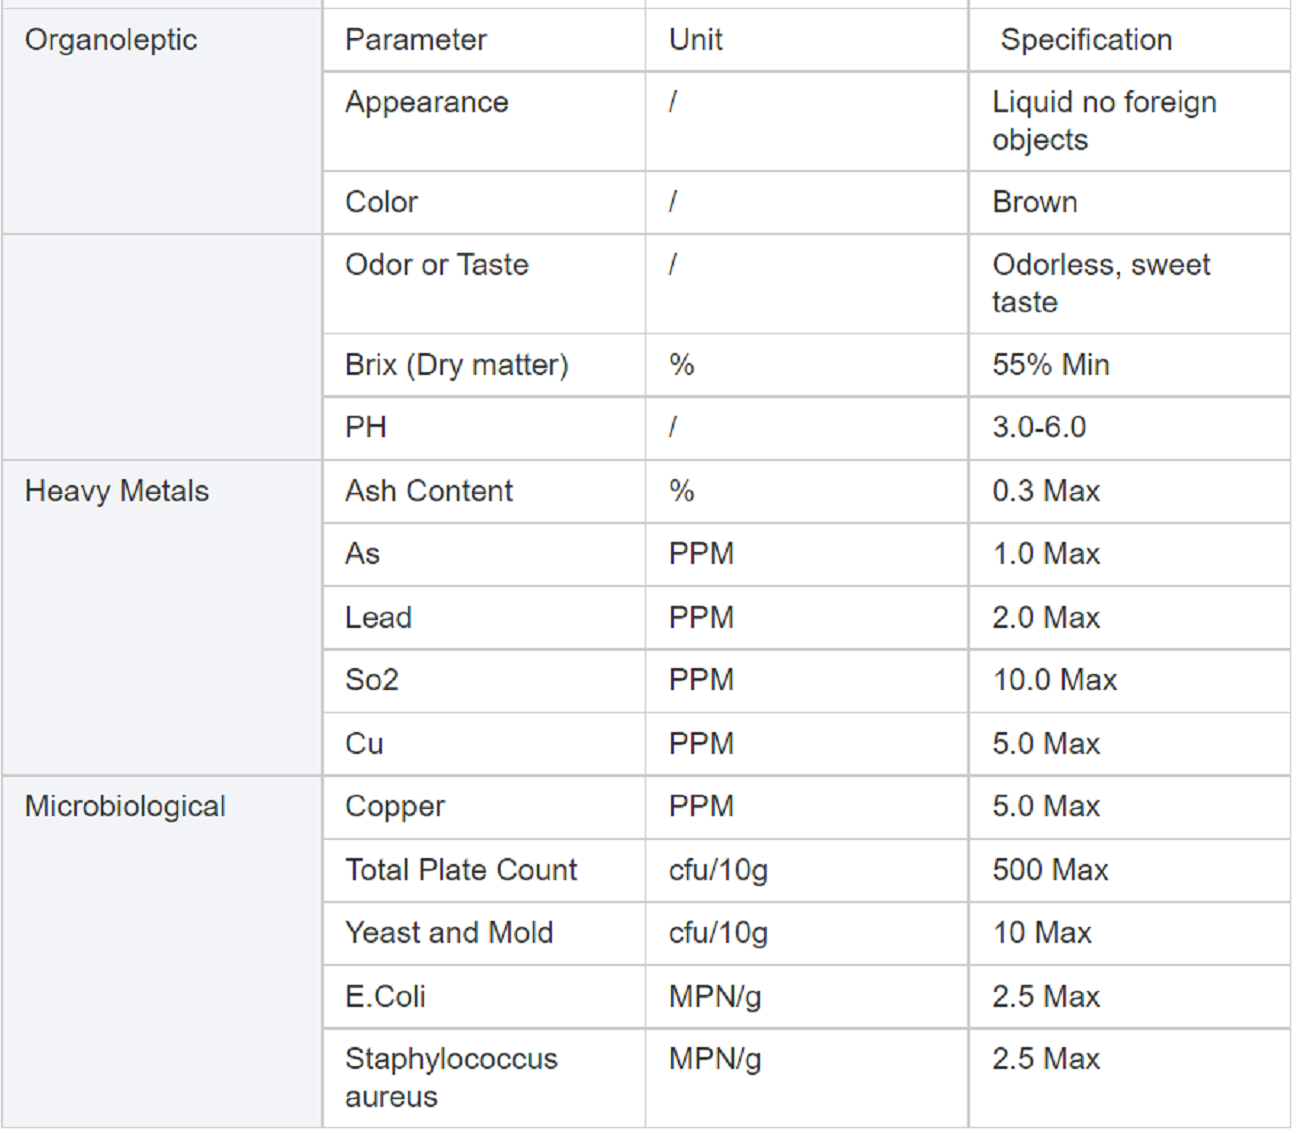1299x1135 pixels.
Task: Select the Total Plate Count cell
Action: [x=484, y=870]
